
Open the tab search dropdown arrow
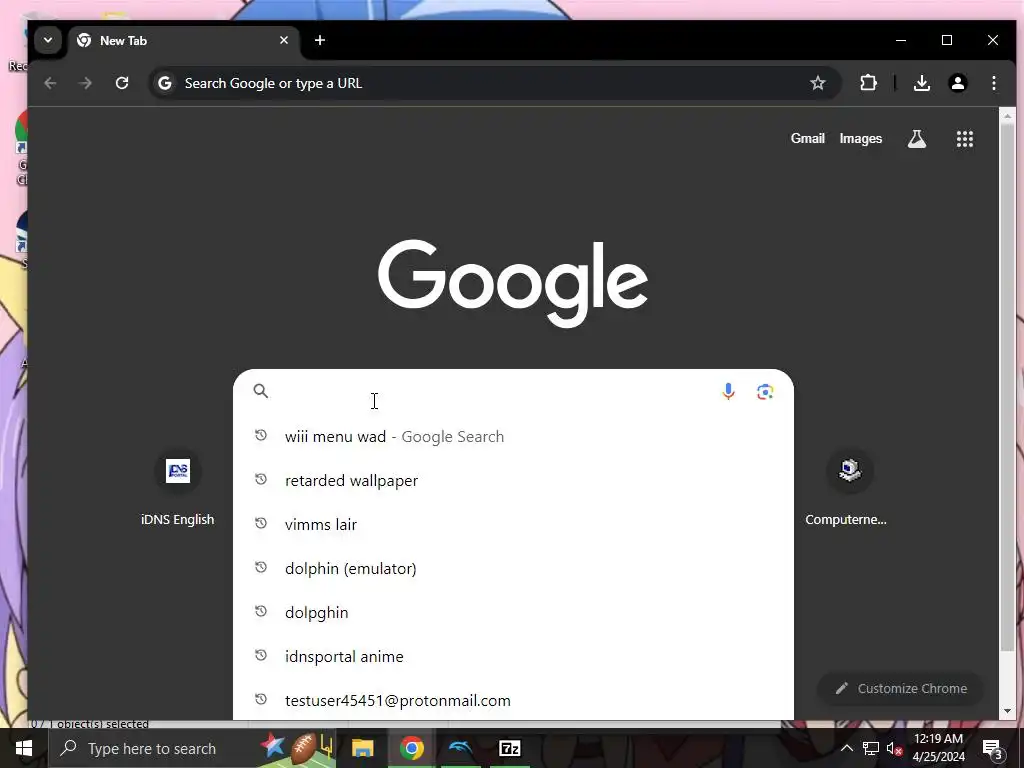[x=48, y=40]
